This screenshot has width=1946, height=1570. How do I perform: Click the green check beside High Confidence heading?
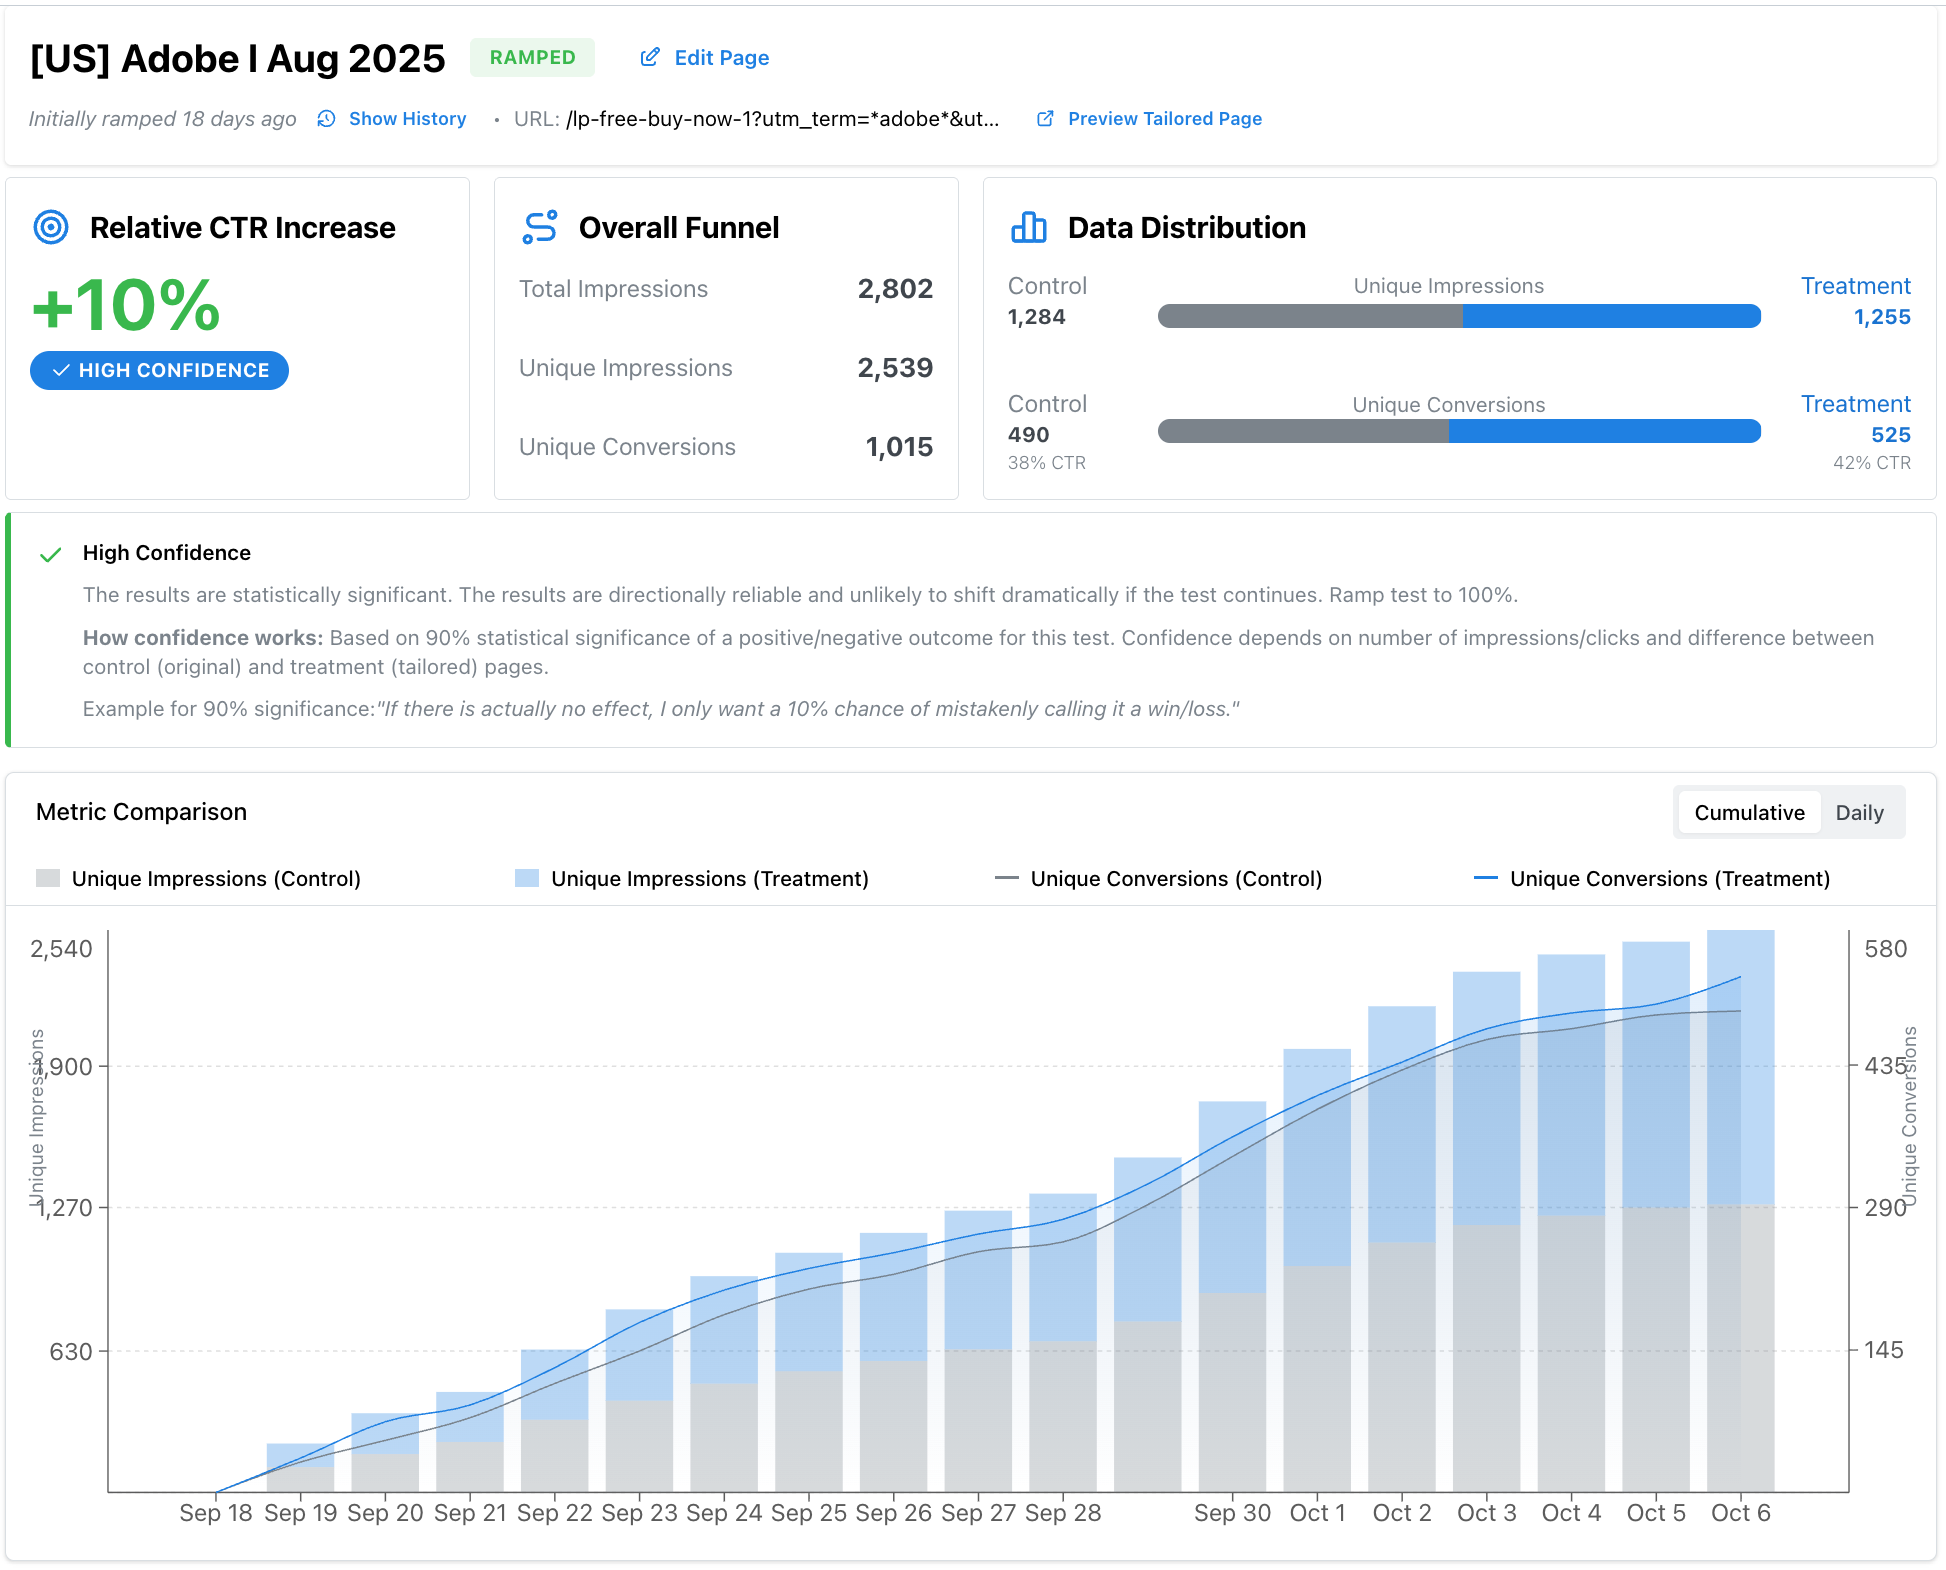pyautogui.click(x=50, y=554)
